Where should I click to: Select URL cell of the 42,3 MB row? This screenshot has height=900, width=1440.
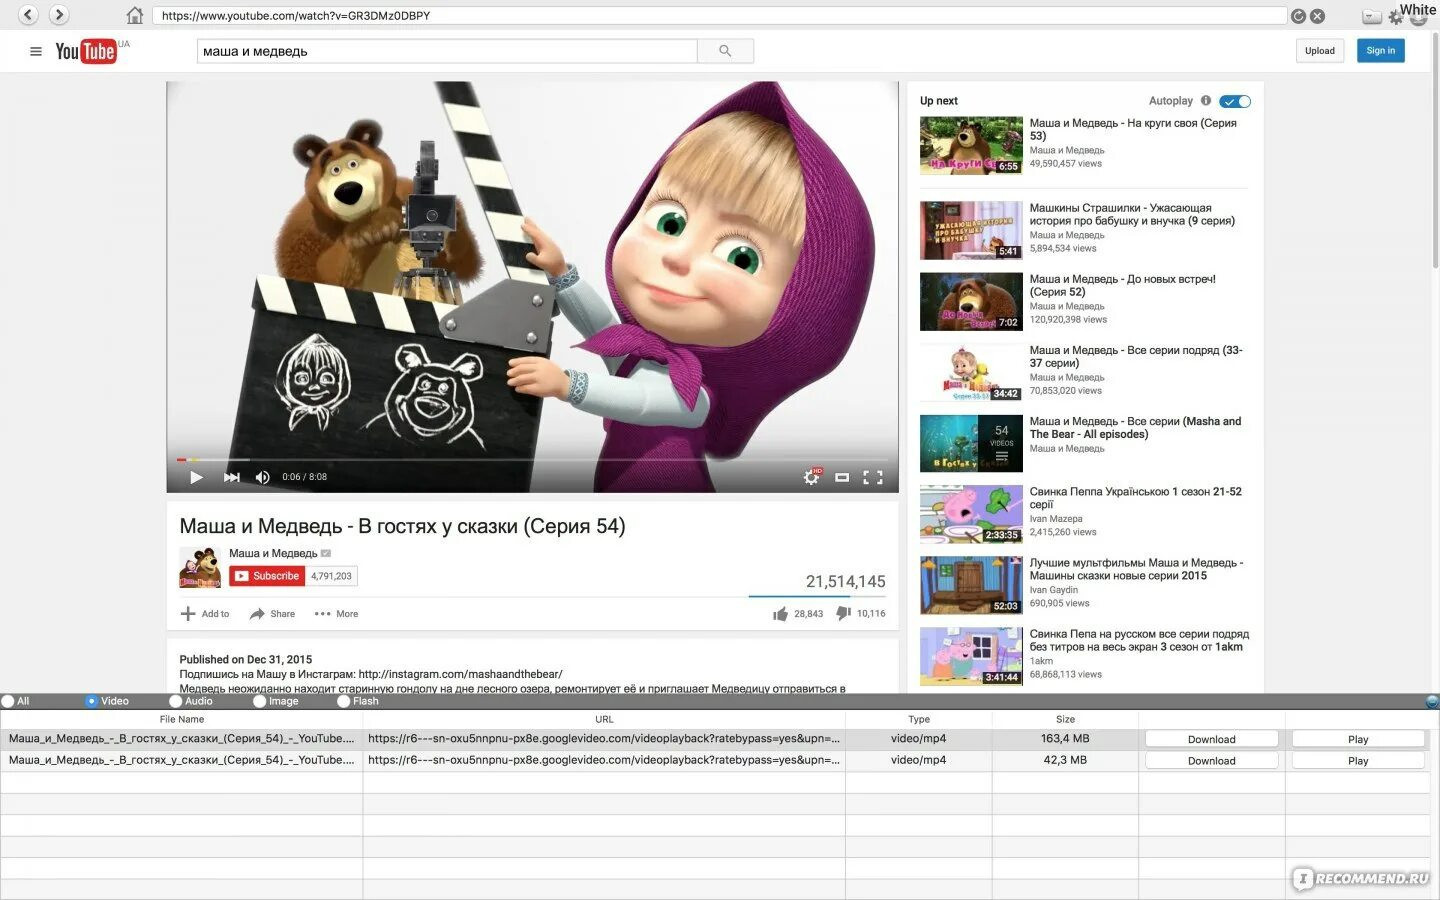tap(604, 761)
